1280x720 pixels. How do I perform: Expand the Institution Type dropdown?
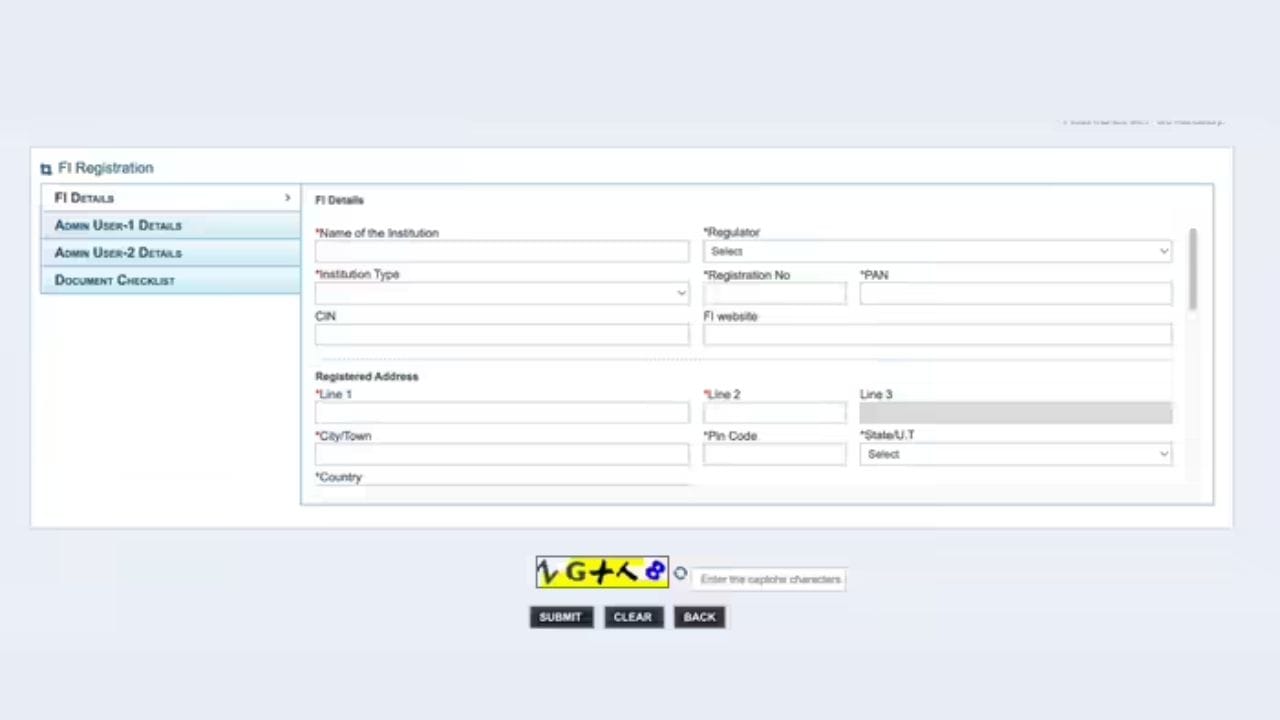pos(501,293)
